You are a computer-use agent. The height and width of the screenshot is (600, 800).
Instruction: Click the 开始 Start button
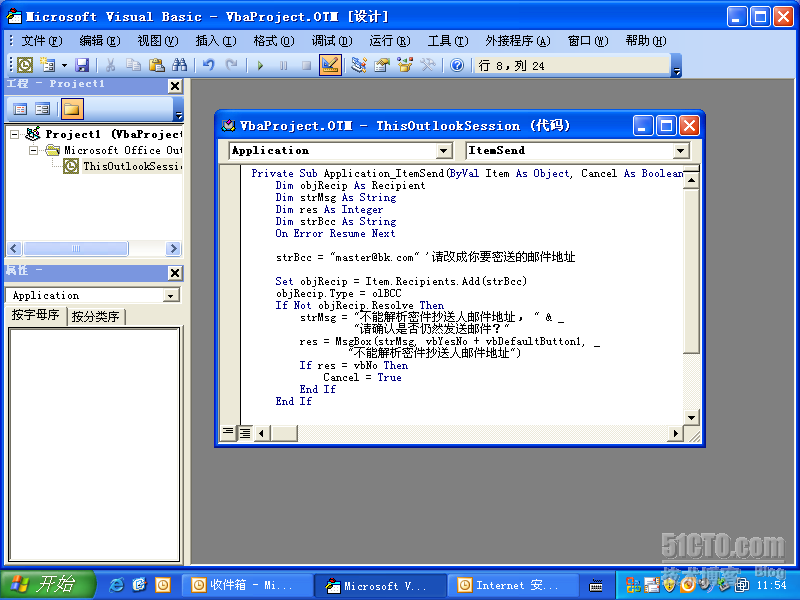(48, 584)
